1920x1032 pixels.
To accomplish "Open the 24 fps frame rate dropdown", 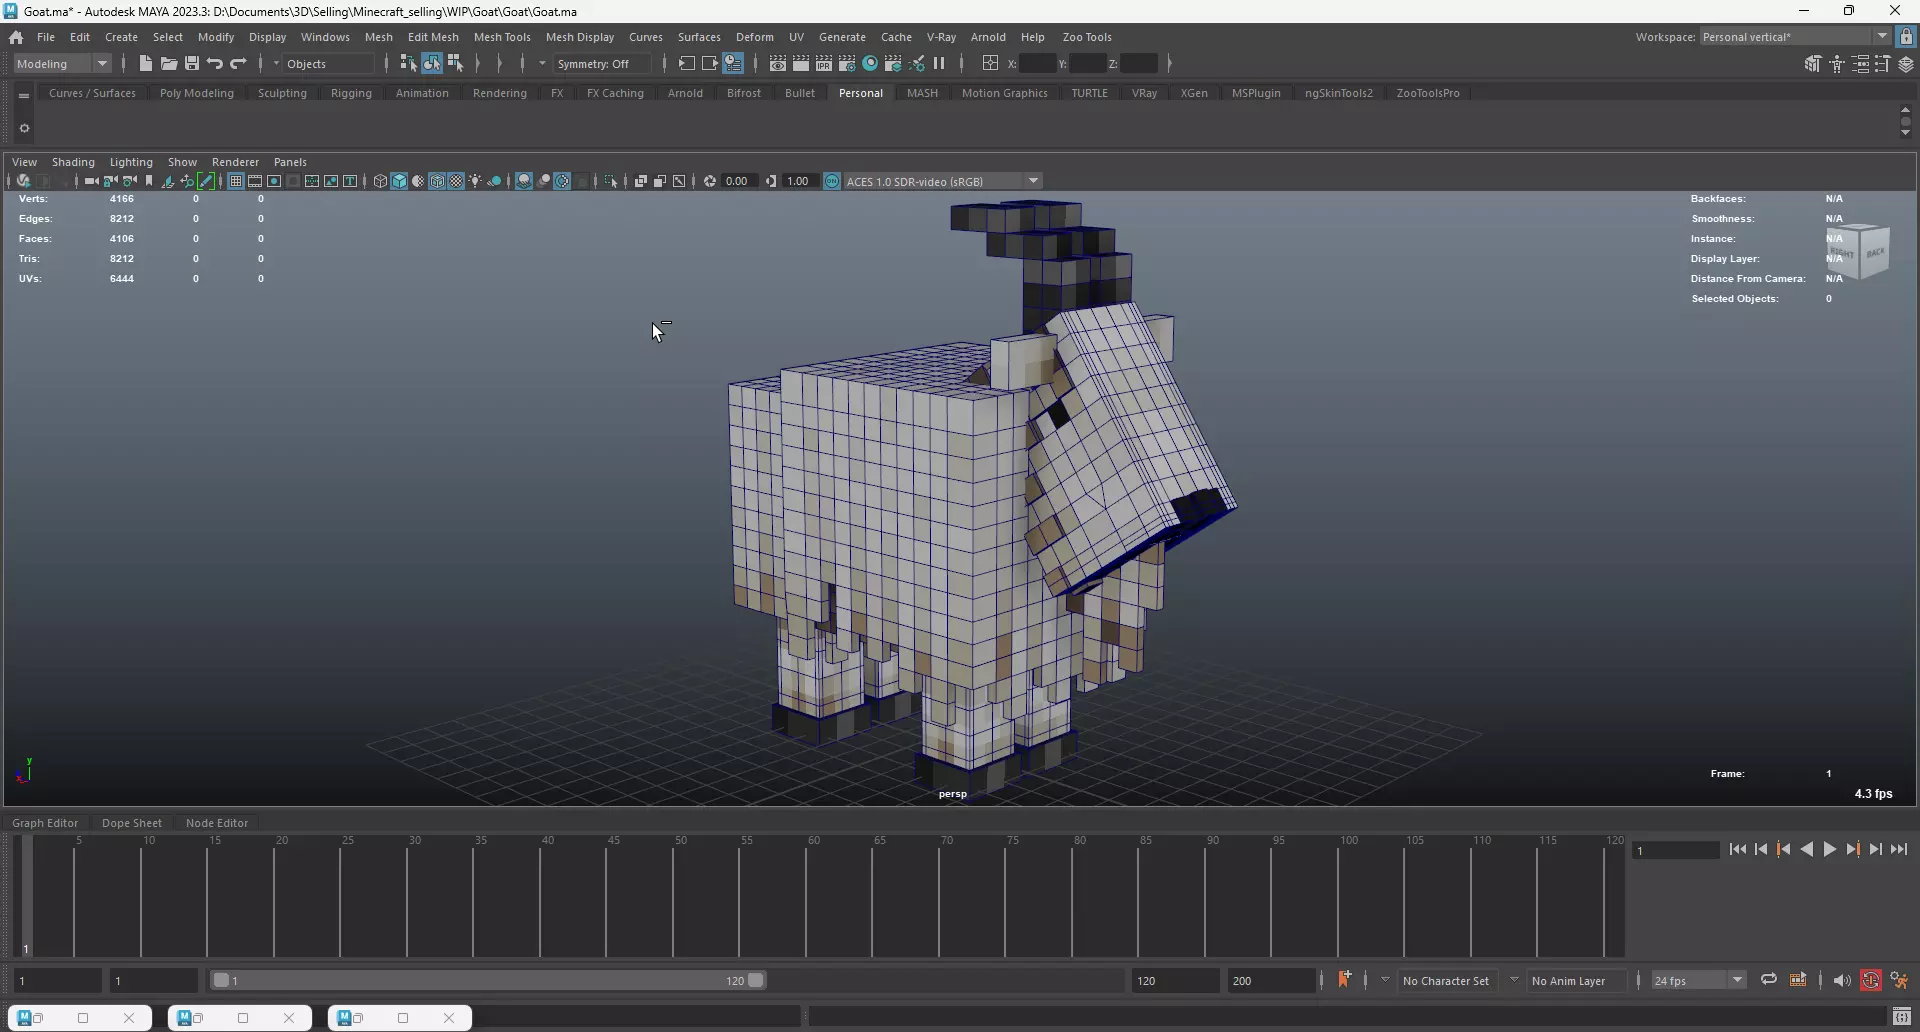I will click(x=1698, y=981).
